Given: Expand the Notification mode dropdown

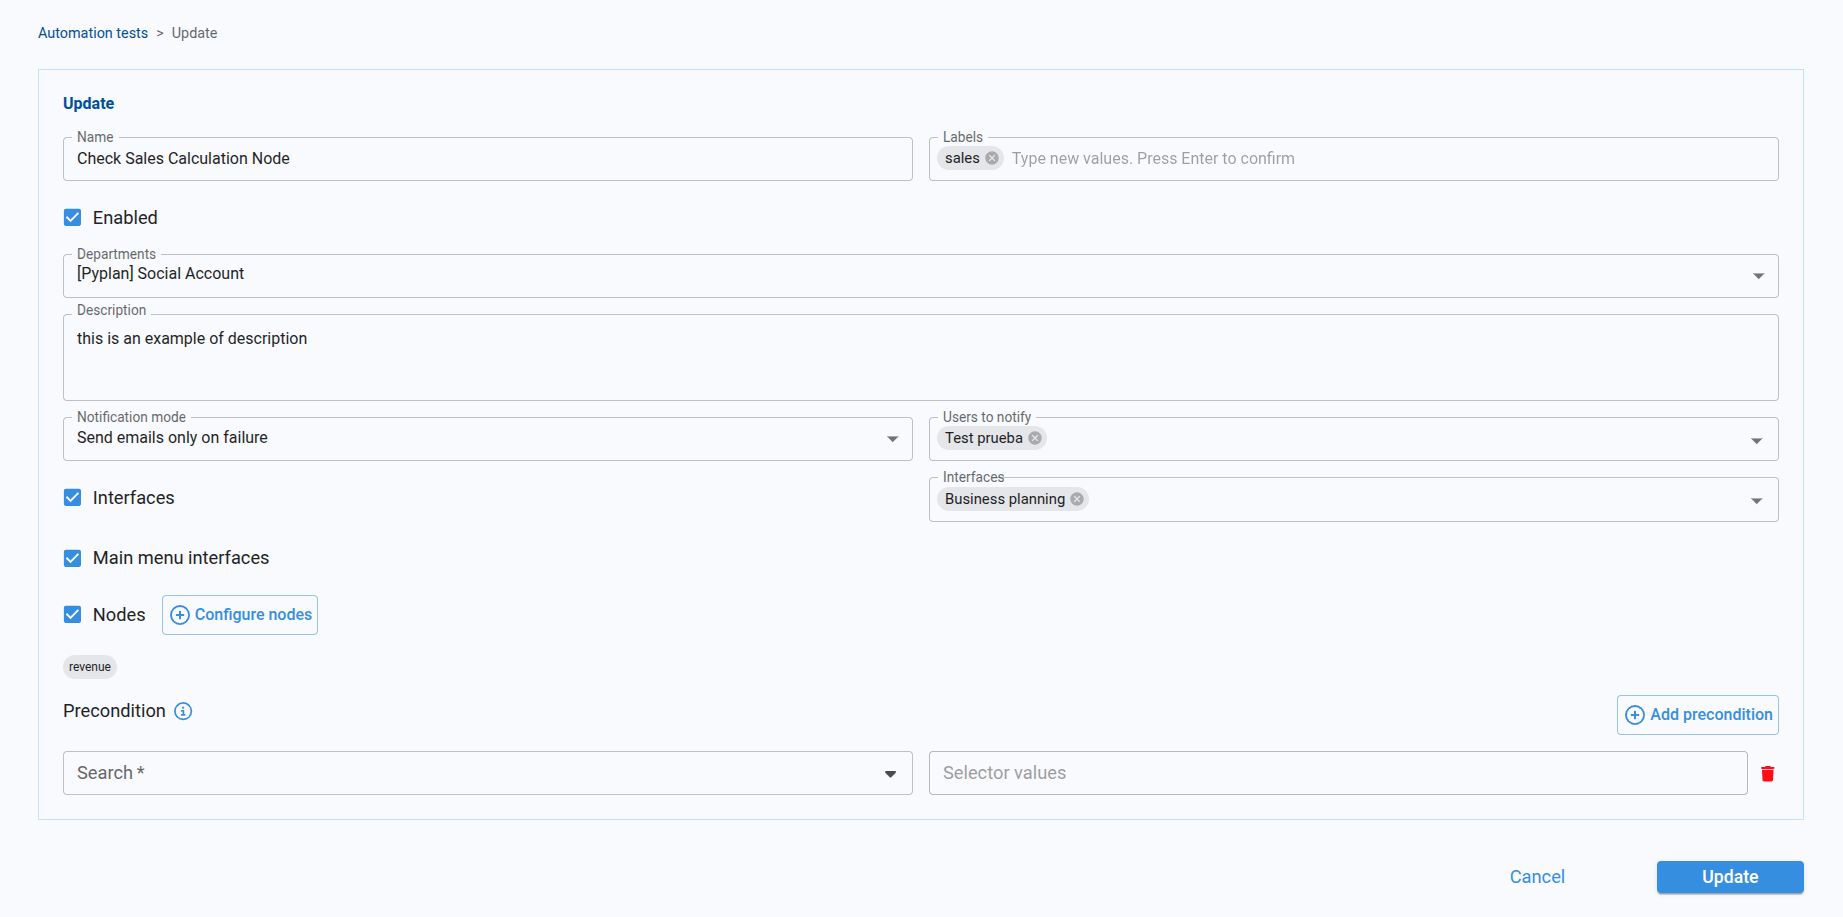Looking at the screenshot, I should click(892, 439).
